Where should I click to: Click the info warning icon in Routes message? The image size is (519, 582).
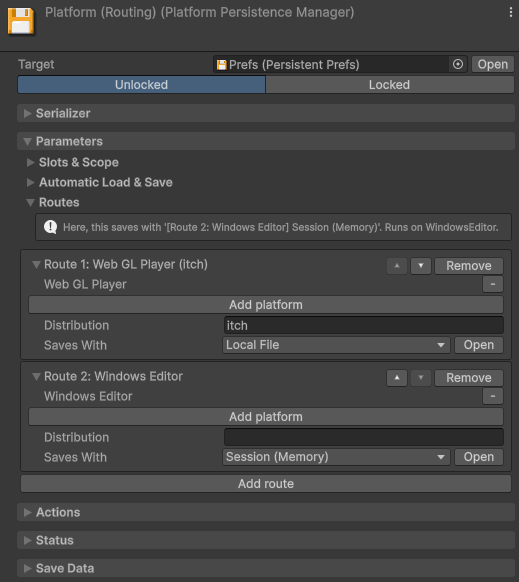50,227
